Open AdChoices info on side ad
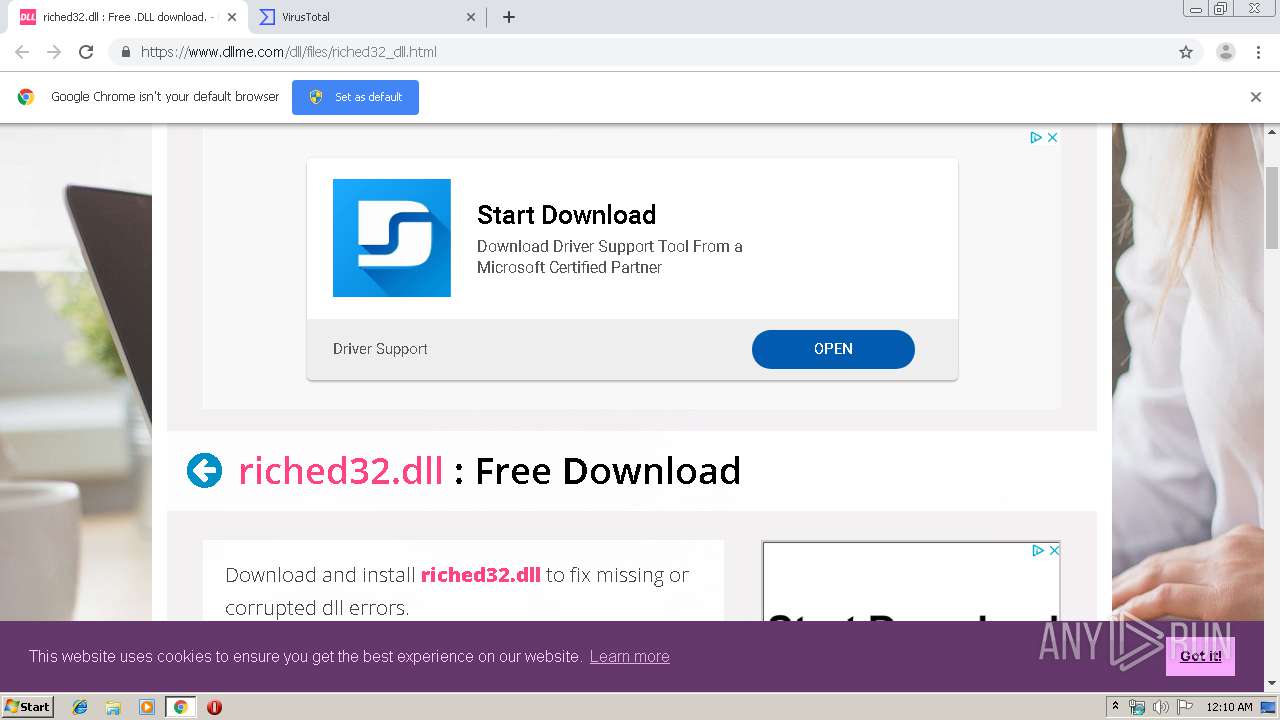 pos(1038,551)
